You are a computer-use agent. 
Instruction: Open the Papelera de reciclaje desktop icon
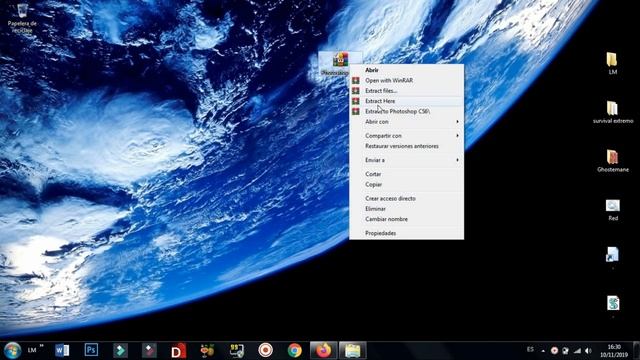click(22, 18)
